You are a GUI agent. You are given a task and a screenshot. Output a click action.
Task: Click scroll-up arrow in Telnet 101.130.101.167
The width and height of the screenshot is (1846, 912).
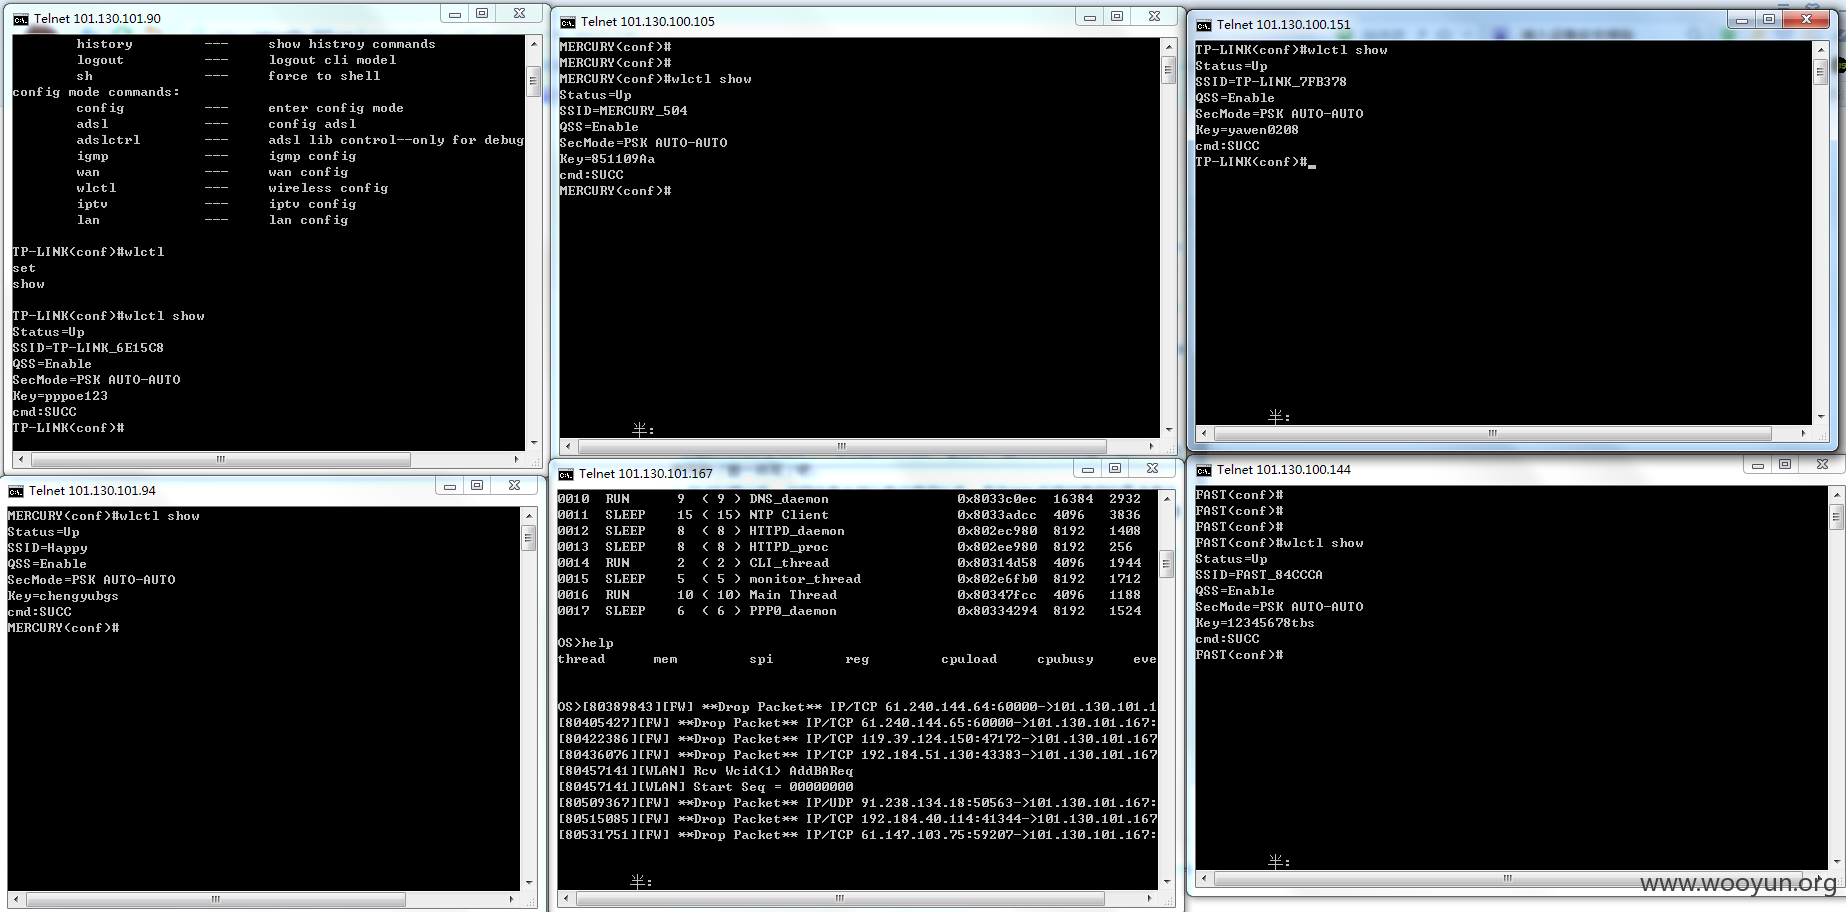coord(1166,498)
